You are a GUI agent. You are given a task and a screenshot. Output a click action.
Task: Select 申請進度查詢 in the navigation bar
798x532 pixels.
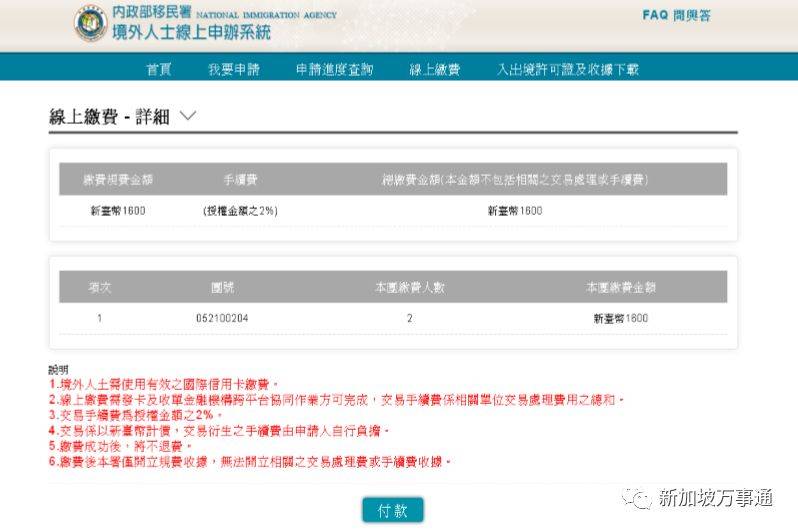[334, 69]
